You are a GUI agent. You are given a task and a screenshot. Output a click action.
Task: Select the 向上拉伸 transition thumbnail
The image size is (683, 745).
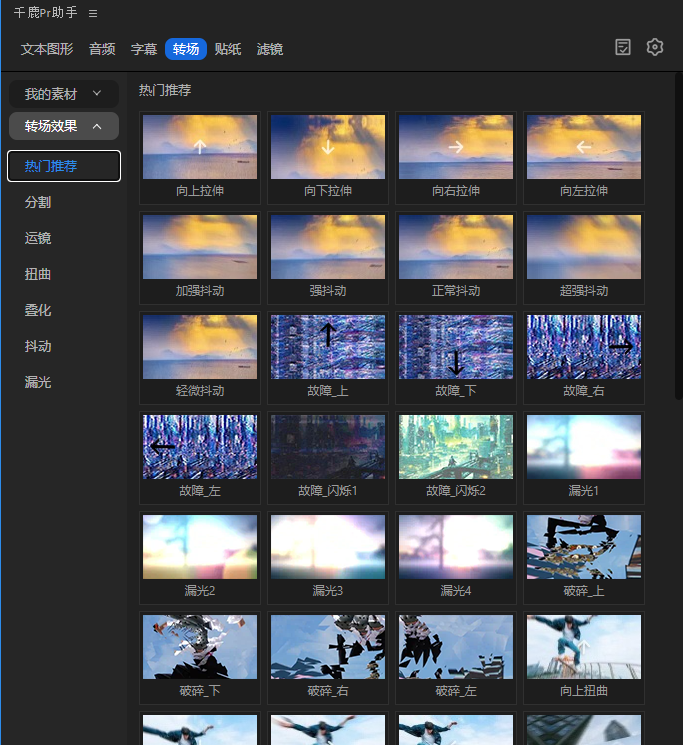click(200, 147)
